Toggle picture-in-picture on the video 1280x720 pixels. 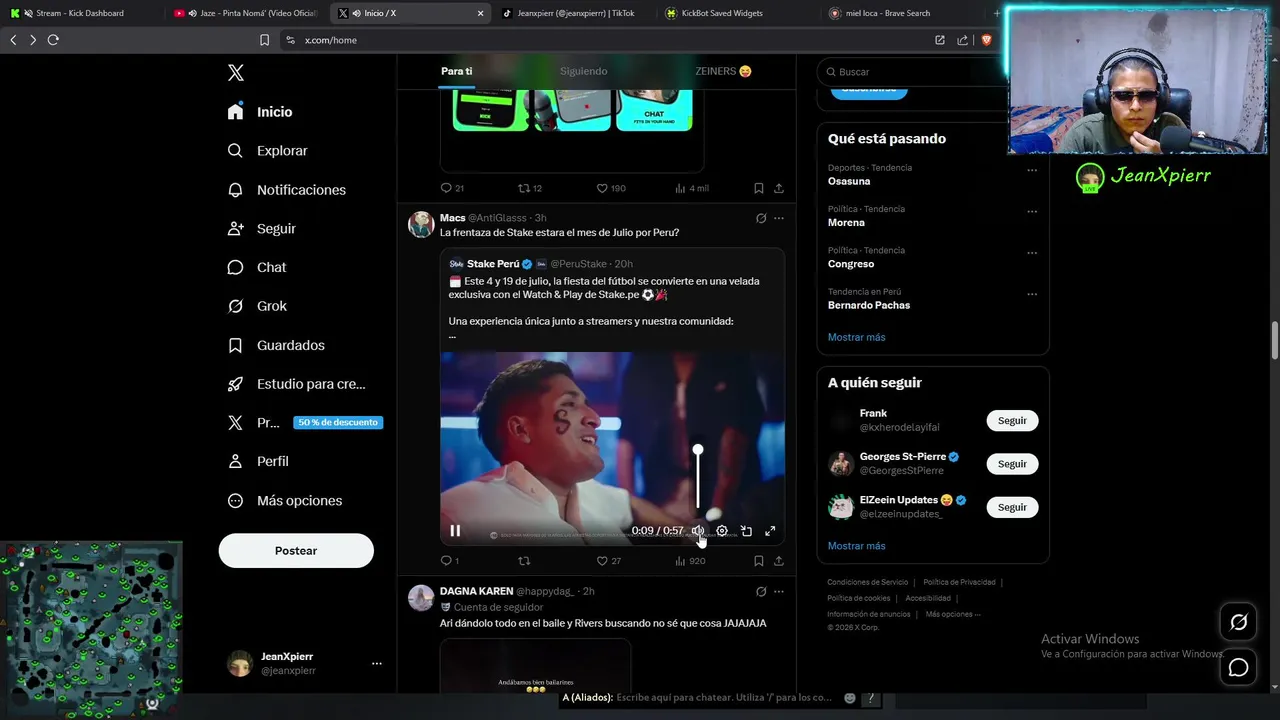pyautogui.click(x=746, y=531)
